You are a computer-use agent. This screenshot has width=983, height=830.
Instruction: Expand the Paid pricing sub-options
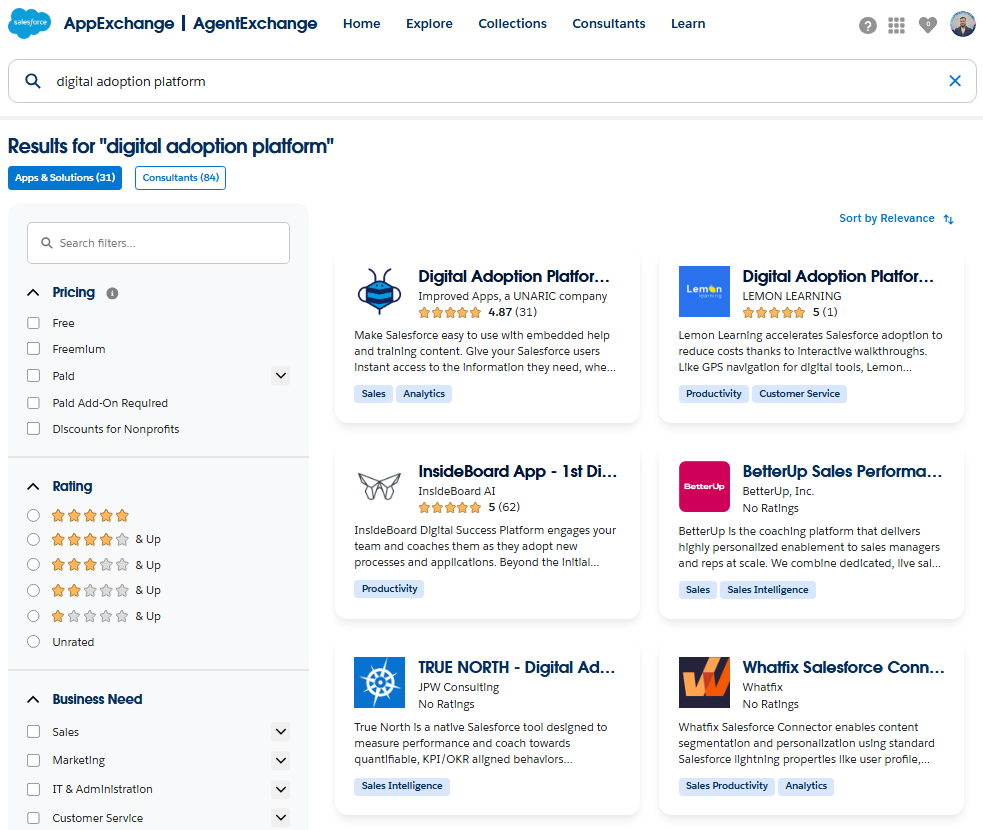[x=281, y=376]
